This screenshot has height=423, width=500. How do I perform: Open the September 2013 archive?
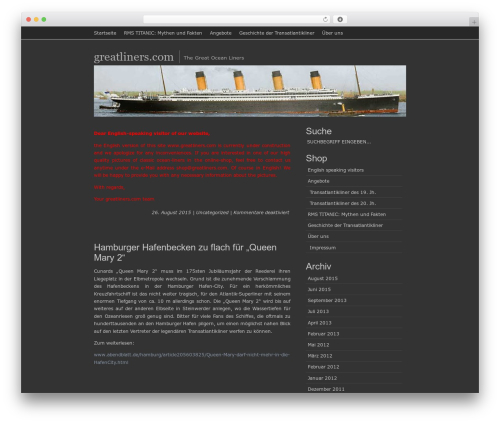[327, 300]
